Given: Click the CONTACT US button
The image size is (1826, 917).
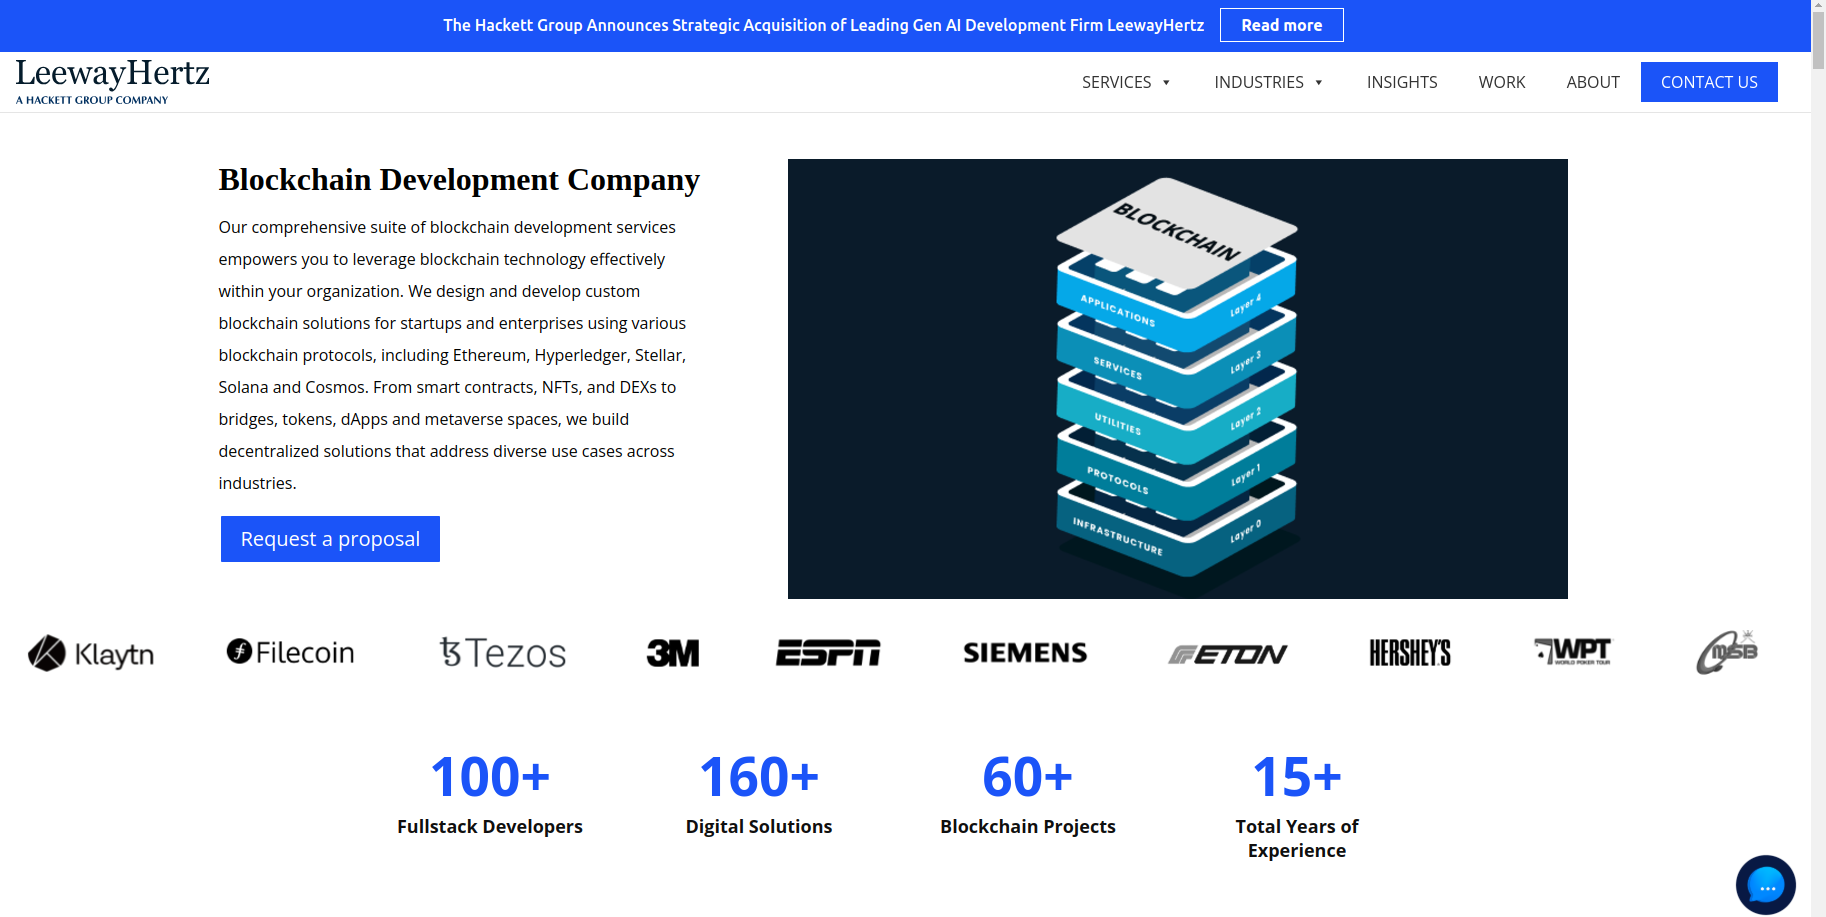Looking at the screenshot, I should point(1709,82).
